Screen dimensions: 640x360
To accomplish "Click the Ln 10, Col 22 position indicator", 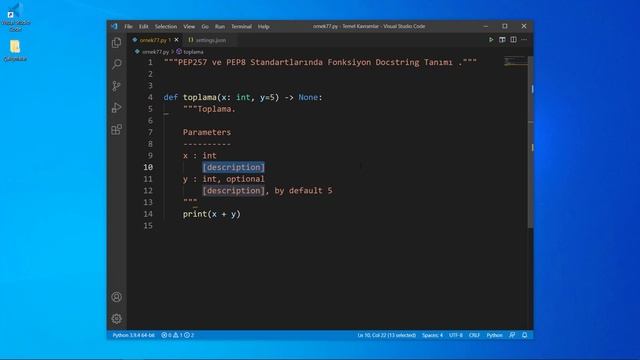I will (387, 335).
